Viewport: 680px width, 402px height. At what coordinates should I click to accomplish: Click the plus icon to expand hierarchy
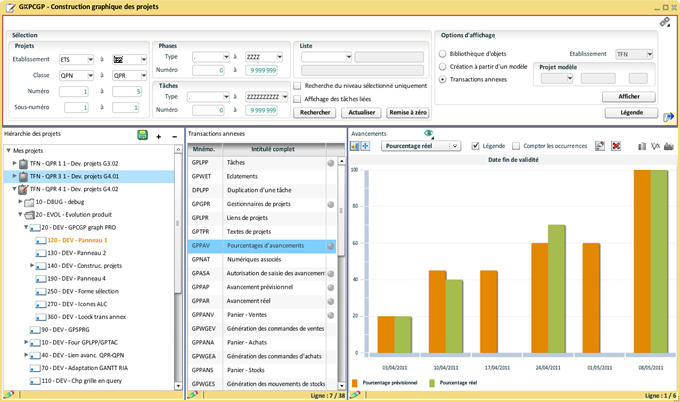tap(158, 135)
